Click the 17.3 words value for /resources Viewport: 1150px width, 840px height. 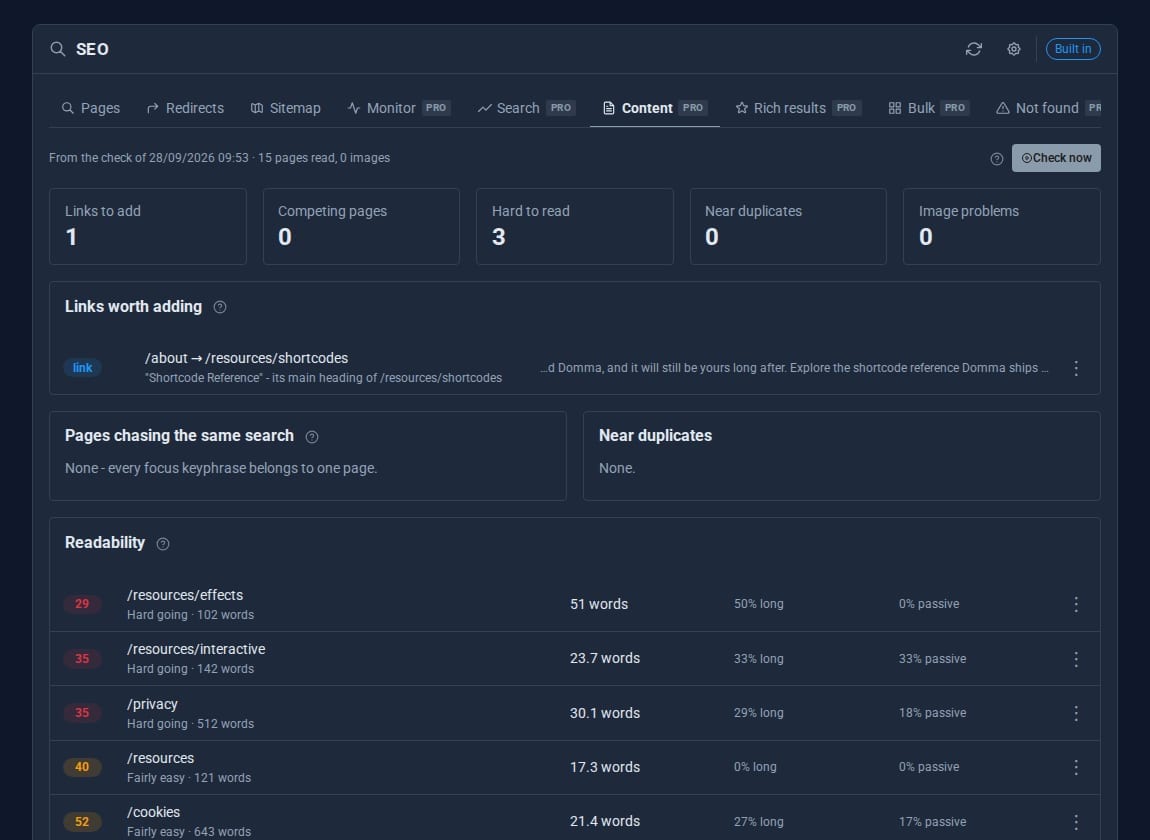604,767
